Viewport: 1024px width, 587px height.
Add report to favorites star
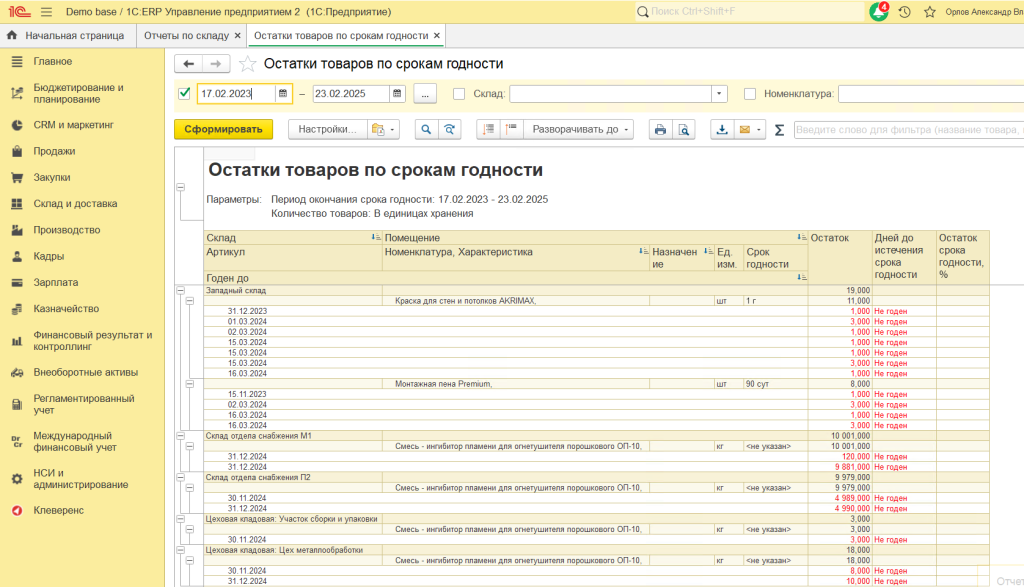click(248, 63)
